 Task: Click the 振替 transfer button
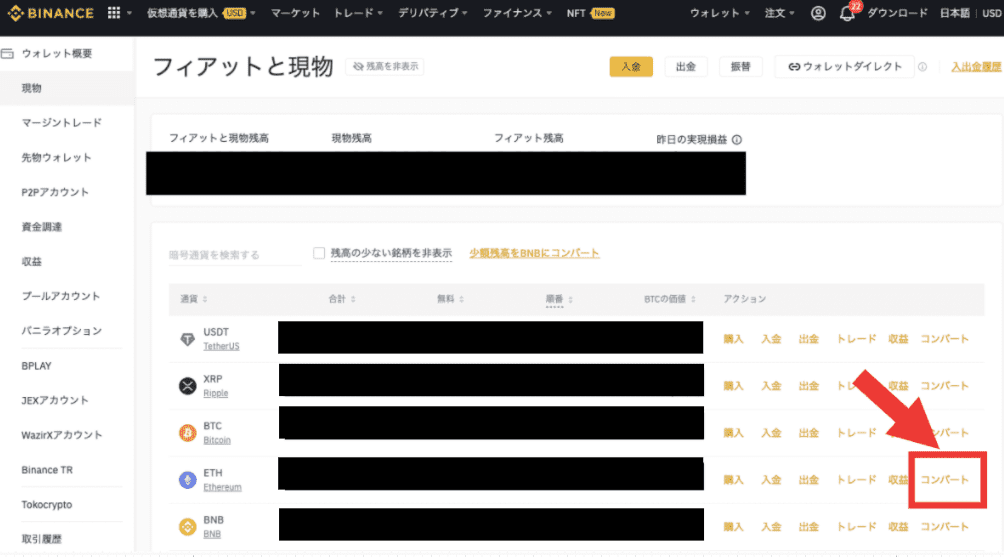coord(741,67)
